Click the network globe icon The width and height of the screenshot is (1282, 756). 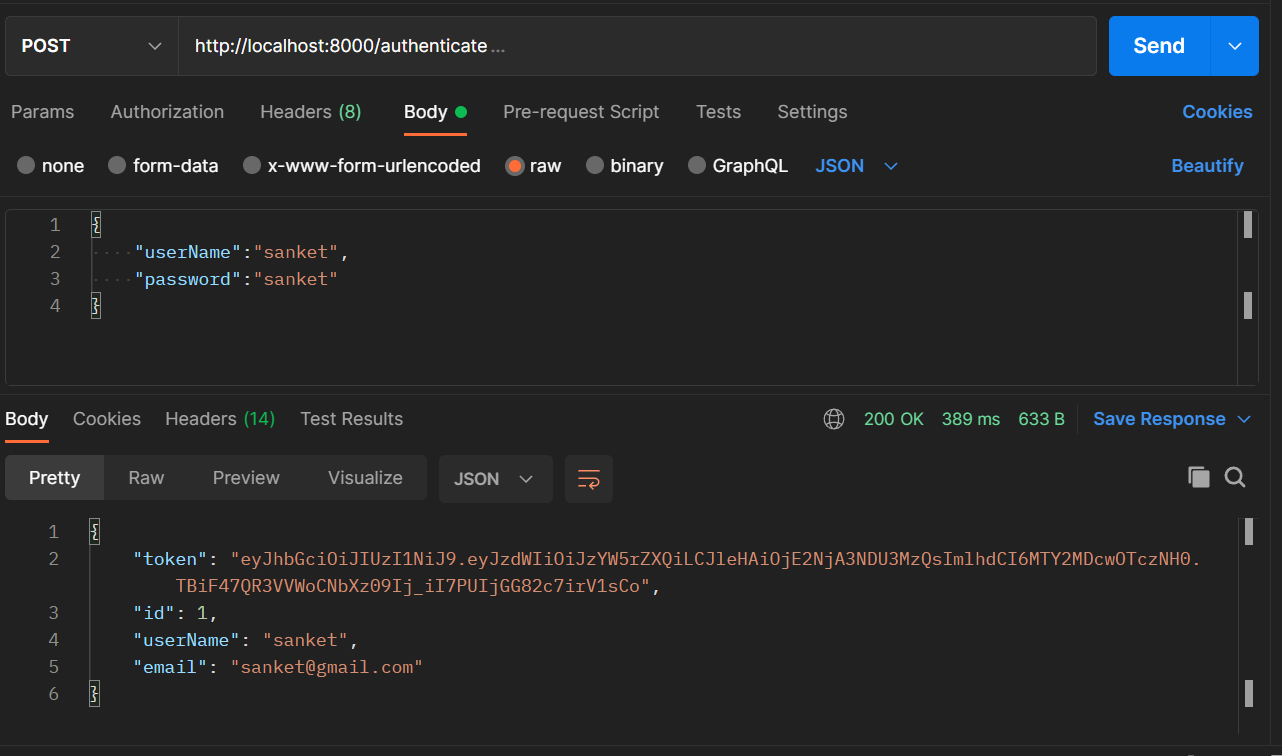(x=834, y=419)
